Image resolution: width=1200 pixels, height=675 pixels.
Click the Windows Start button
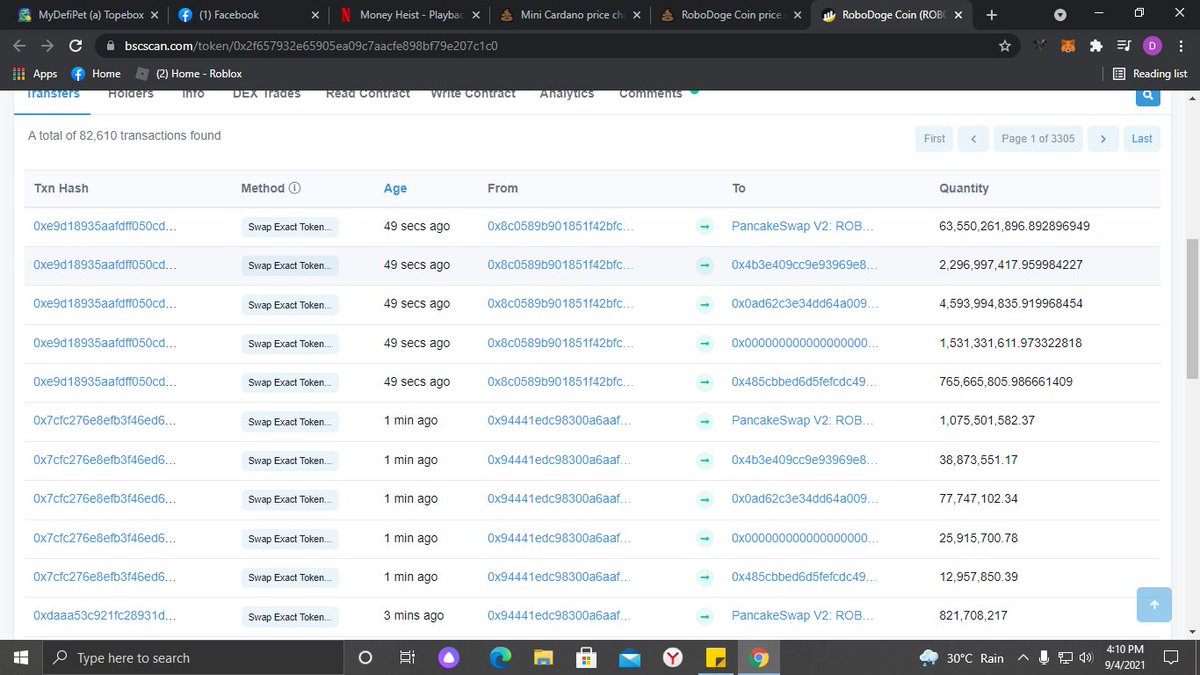point(20,657)
